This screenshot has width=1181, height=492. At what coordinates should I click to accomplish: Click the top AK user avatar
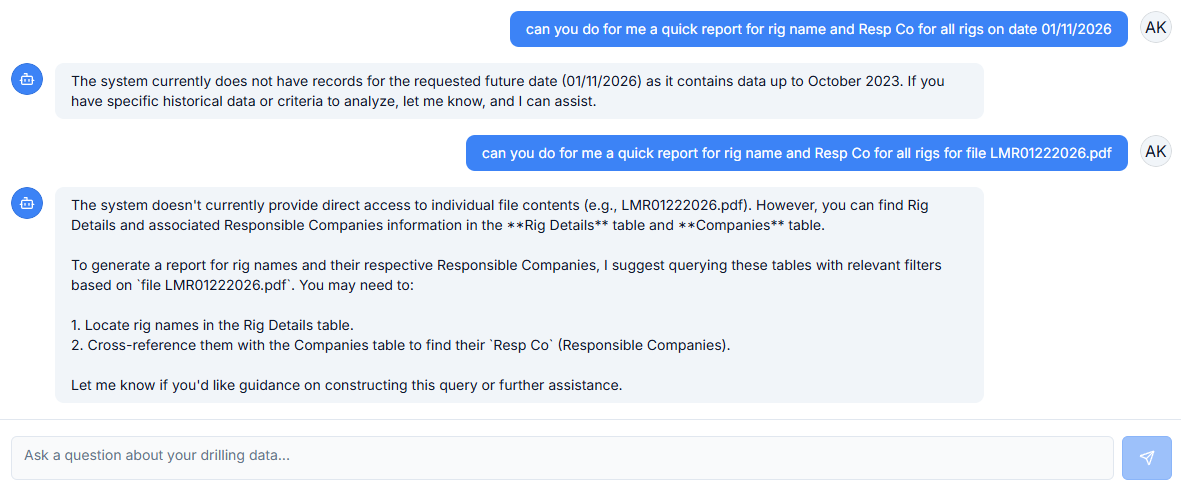[1155, 28]
